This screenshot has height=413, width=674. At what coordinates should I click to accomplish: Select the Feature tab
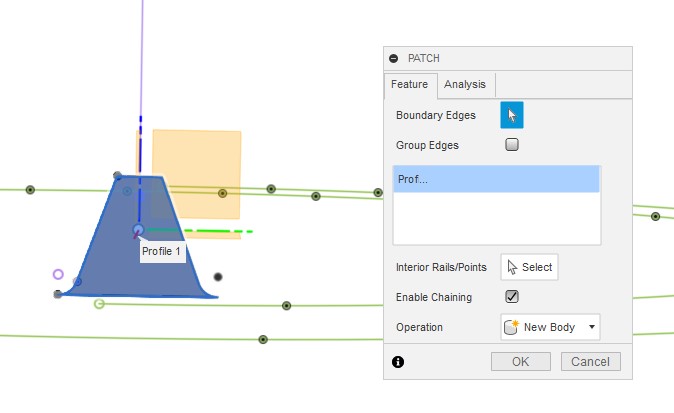tap(409, 85)
